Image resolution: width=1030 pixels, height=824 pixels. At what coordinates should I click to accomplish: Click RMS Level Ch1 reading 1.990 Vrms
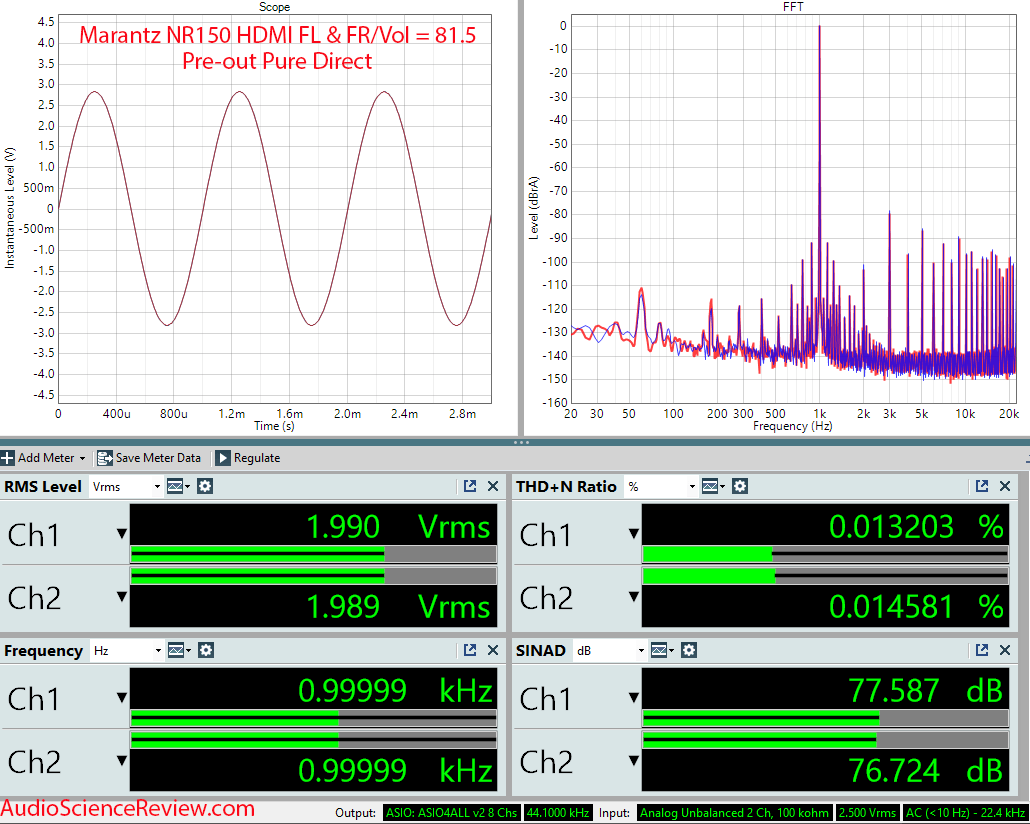point(398,527)
